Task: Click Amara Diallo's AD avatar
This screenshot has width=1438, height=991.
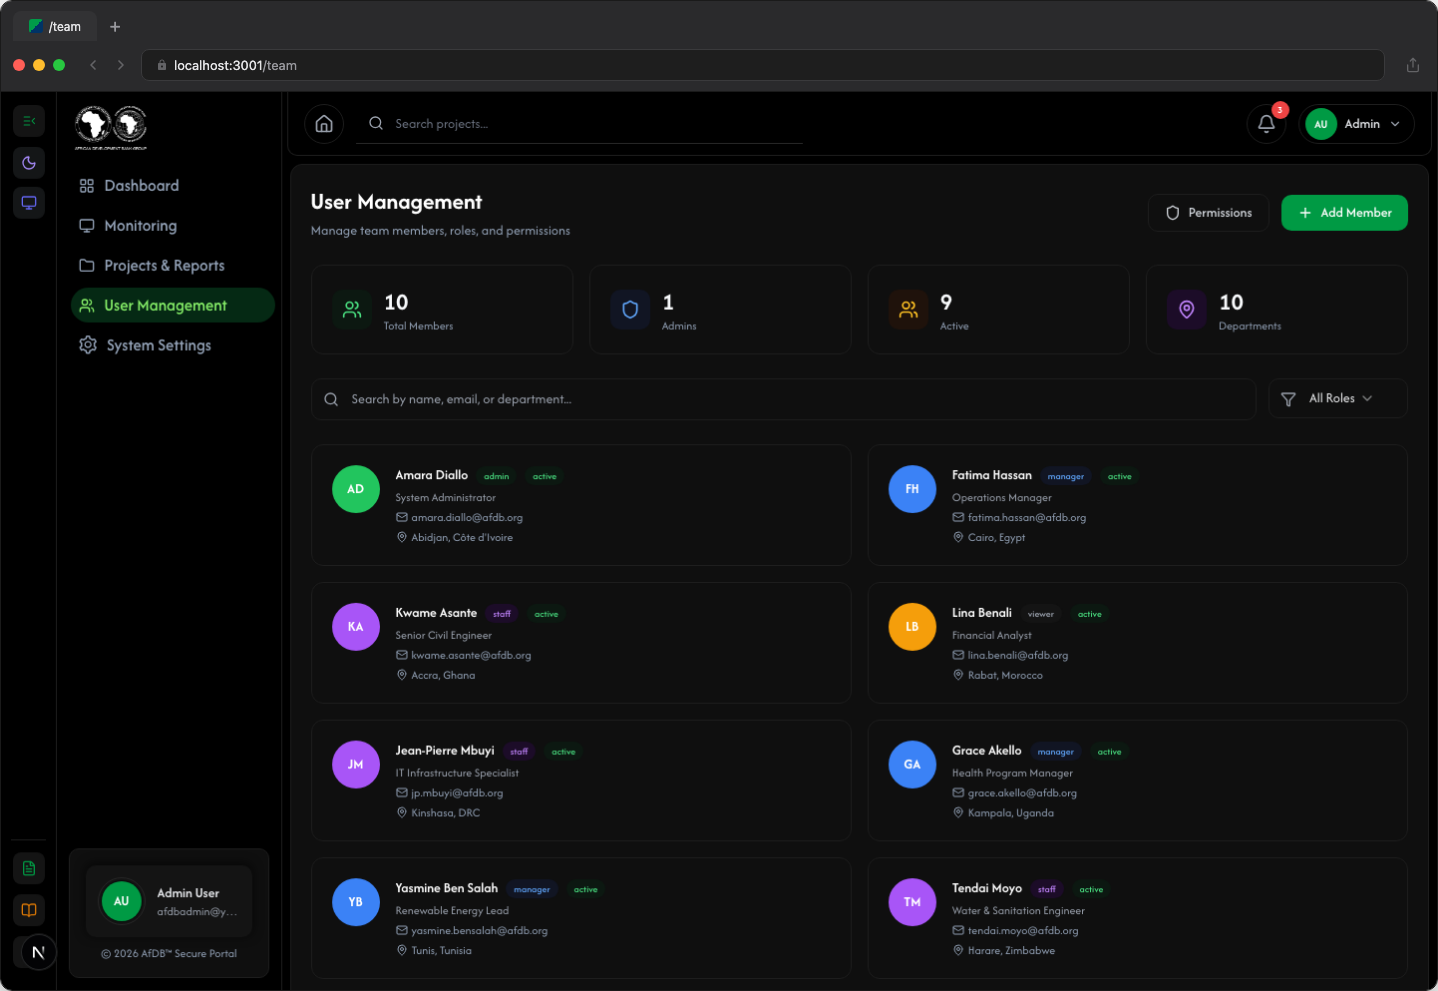Action: 356,489
